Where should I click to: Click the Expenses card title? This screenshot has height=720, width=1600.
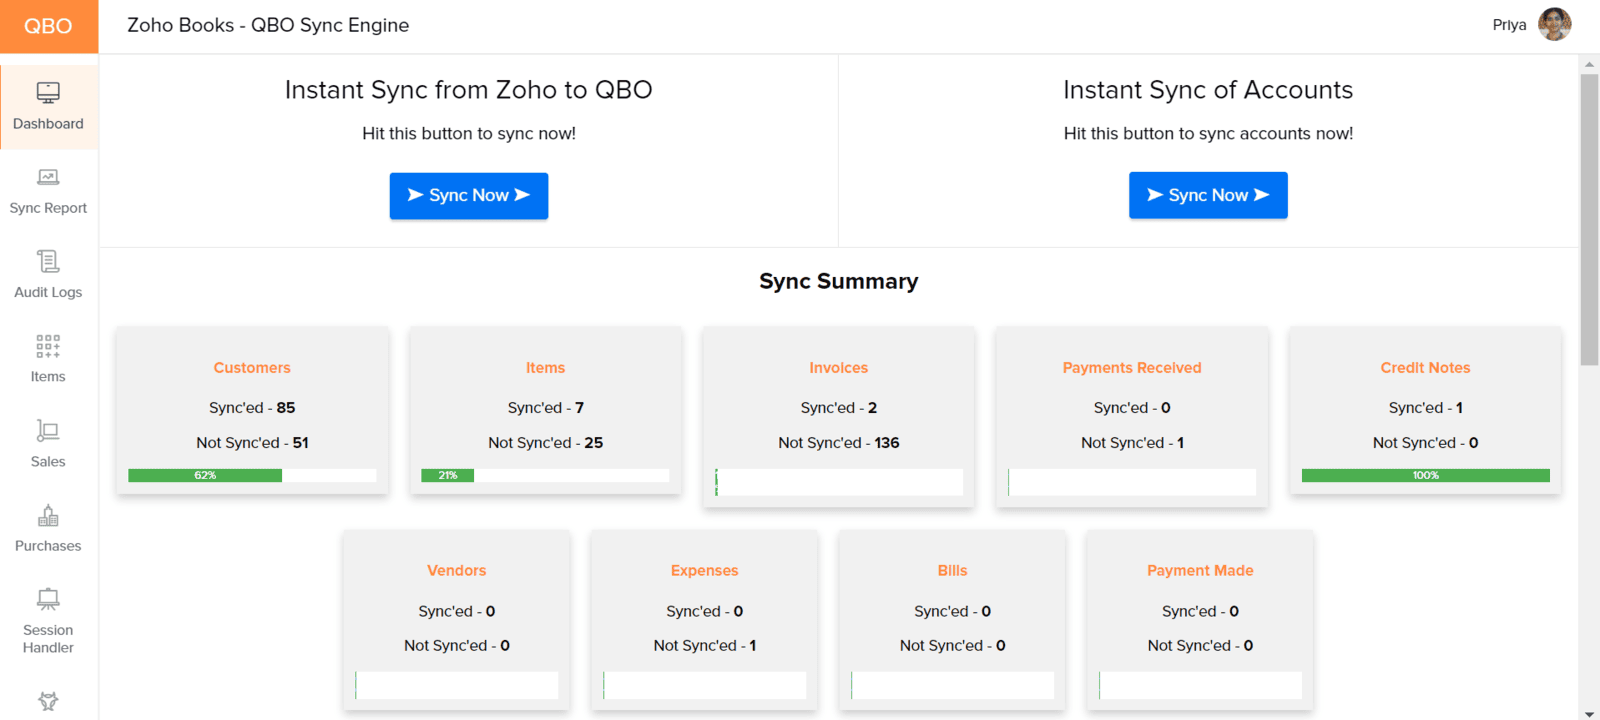(x=705, y=571)
